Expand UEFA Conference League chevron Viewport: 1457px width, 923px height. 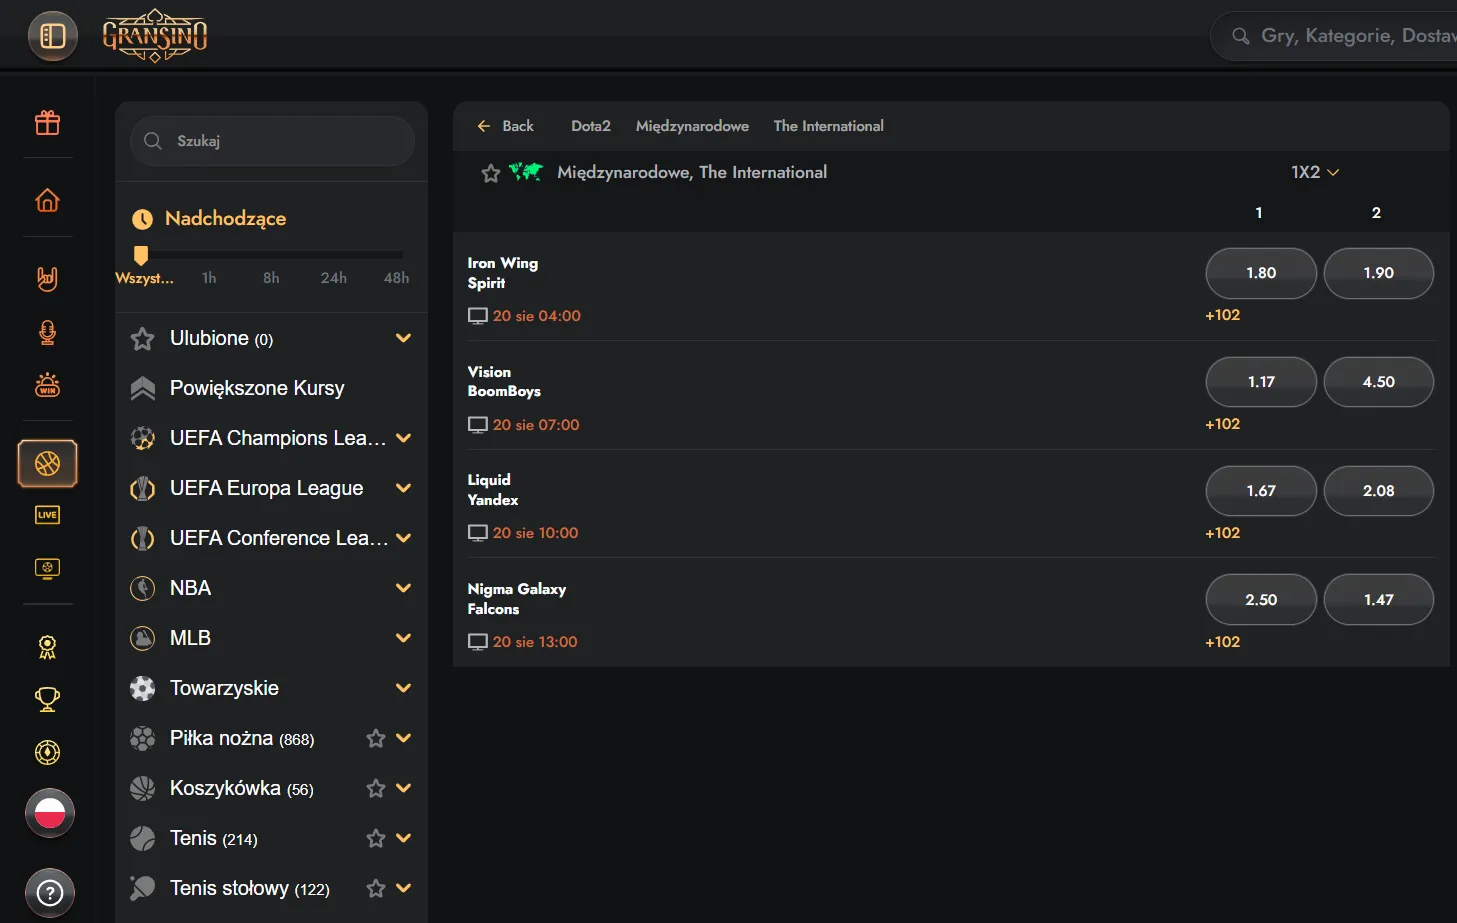pos(404,538)
